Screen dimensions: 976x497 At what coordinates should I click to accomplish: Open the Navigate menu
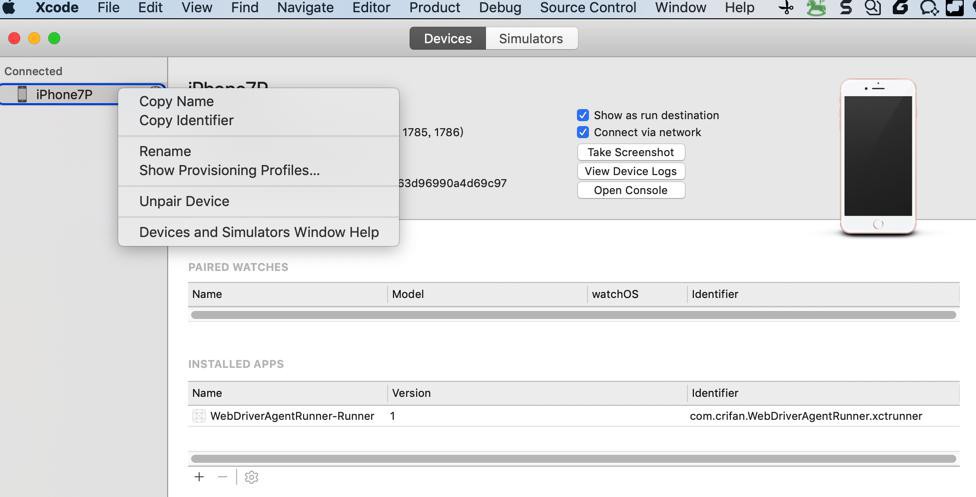[305, 7]
